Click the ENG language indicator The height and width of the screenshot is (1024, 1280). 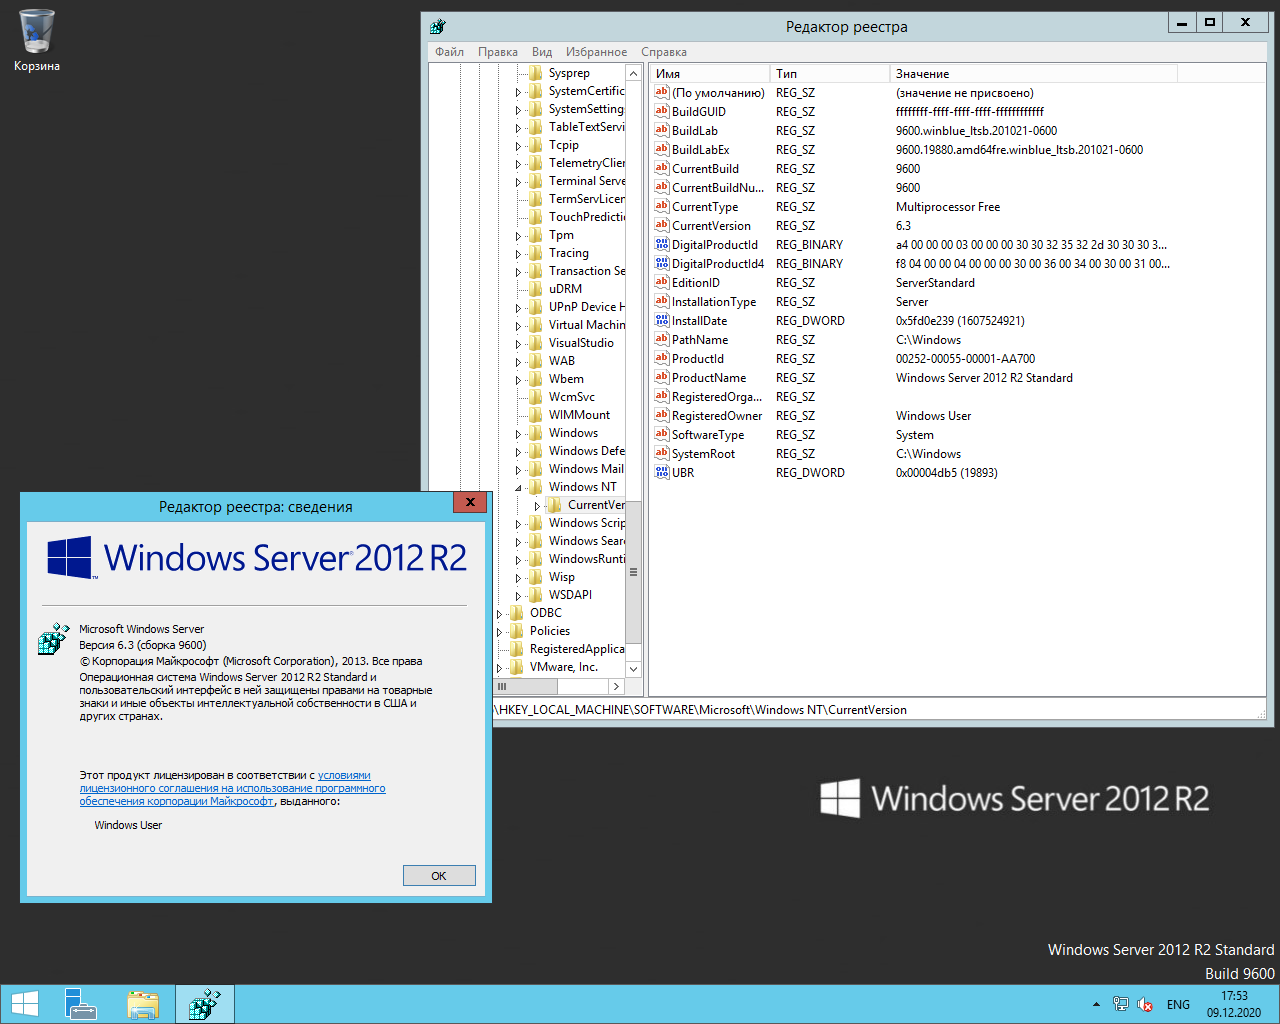[1178, 1004]
